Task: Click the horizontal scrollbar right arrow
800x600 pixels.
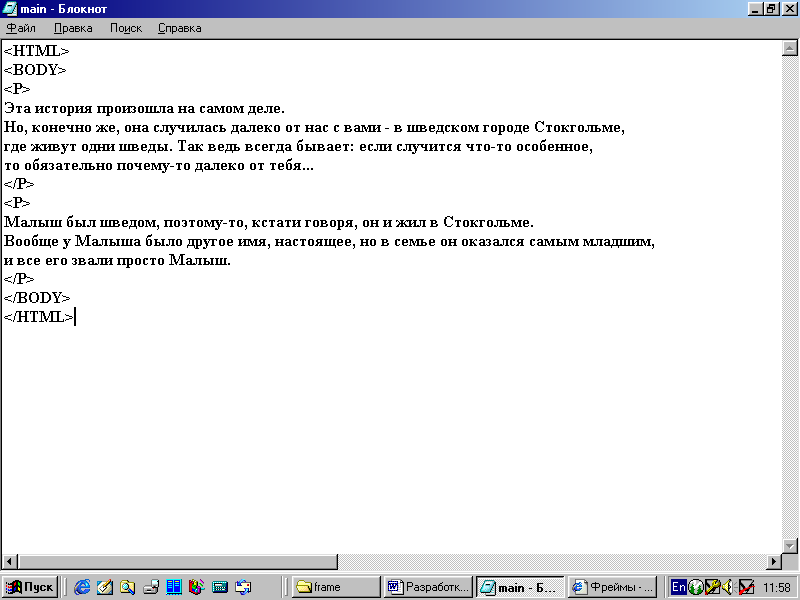Action: pos(774,562)
